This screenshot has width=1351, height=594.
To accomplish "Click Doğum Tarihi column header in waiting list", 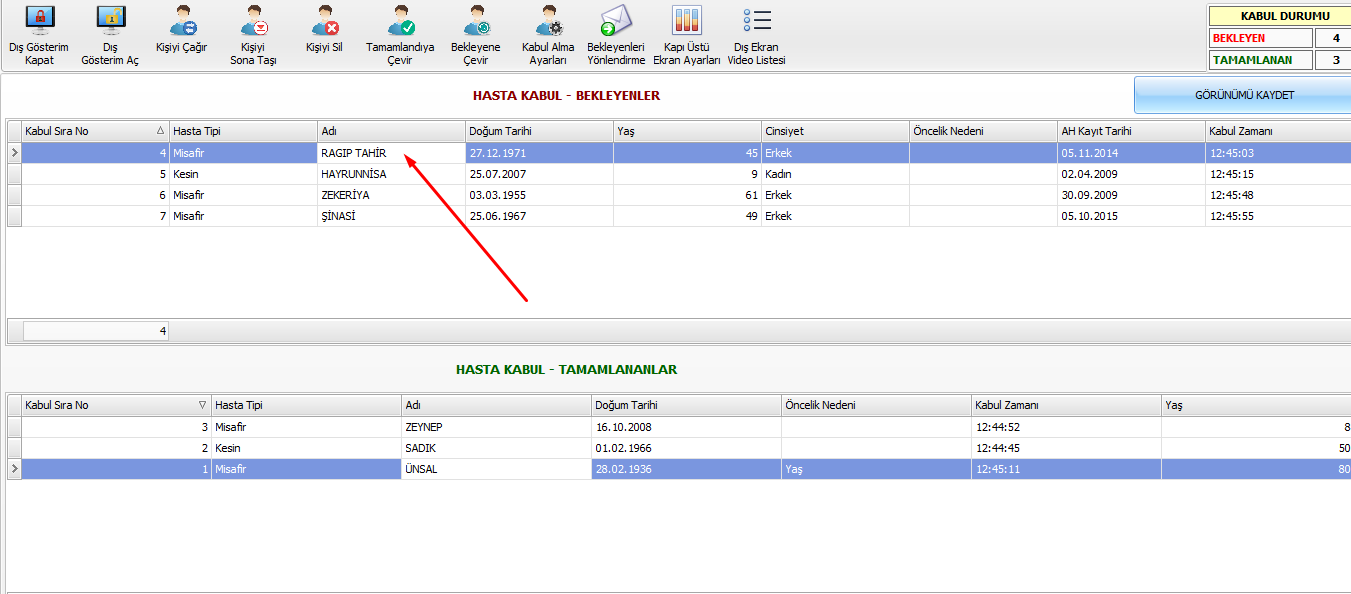I will 538,131.
